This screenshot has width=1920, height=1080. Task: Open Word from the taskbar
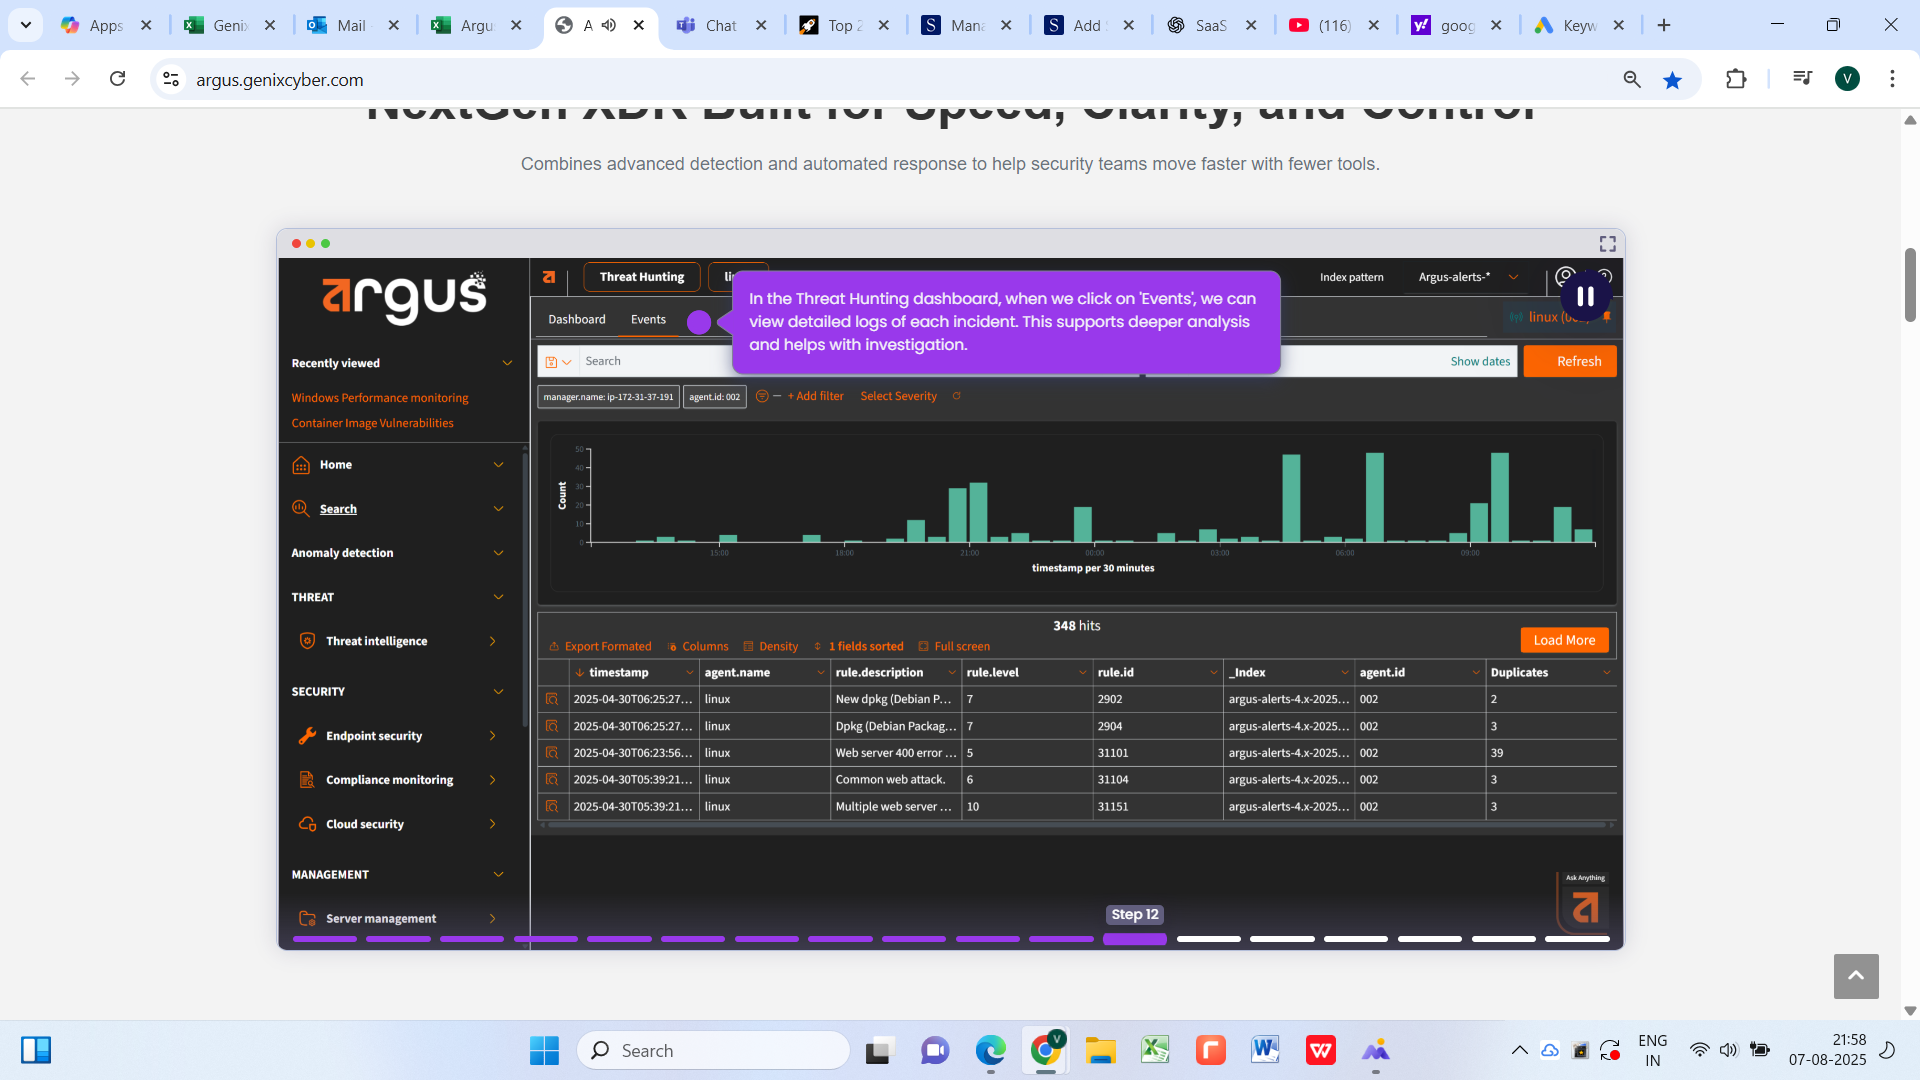coord(1265,1050)
